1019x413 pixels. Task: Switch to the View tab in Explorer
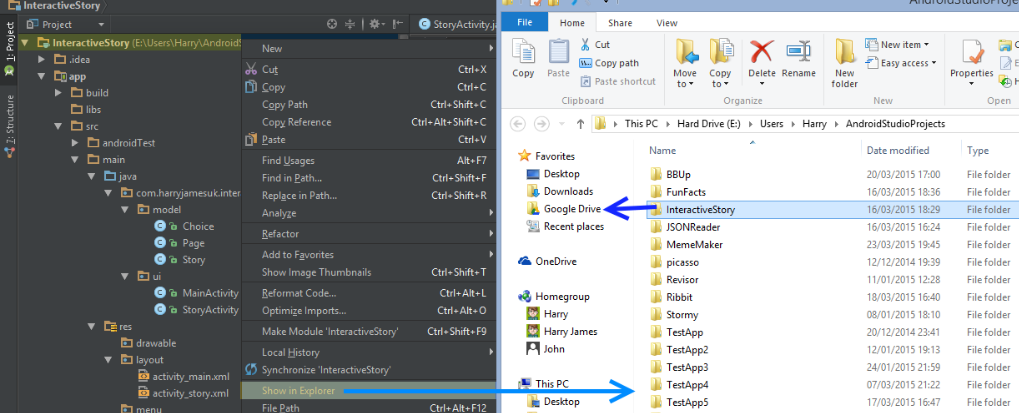click(667, 23)
